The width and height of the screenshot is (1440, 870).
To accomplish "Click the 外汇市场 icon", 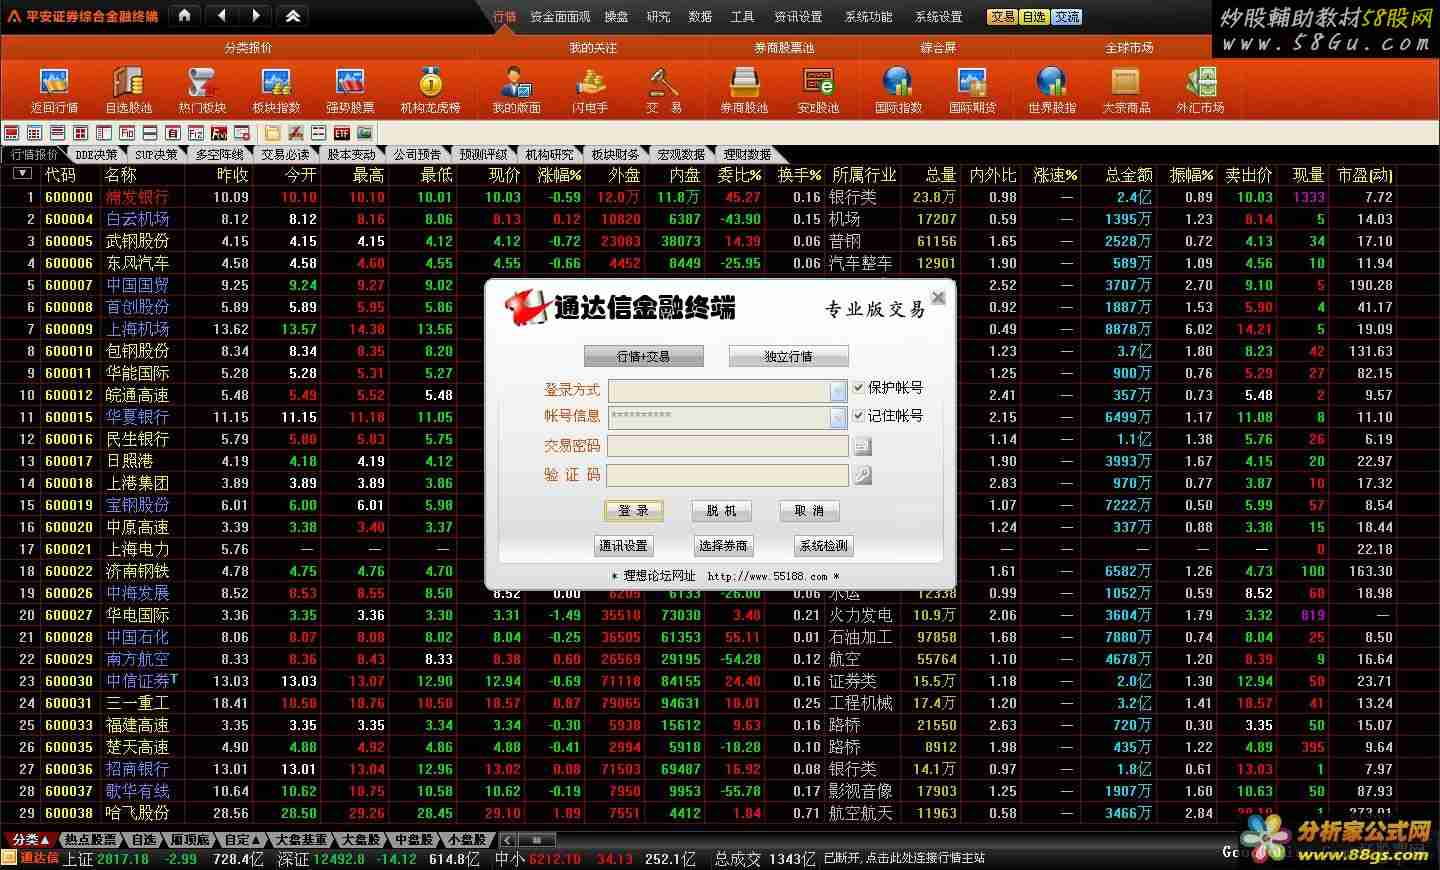I will coord(1200,90).
